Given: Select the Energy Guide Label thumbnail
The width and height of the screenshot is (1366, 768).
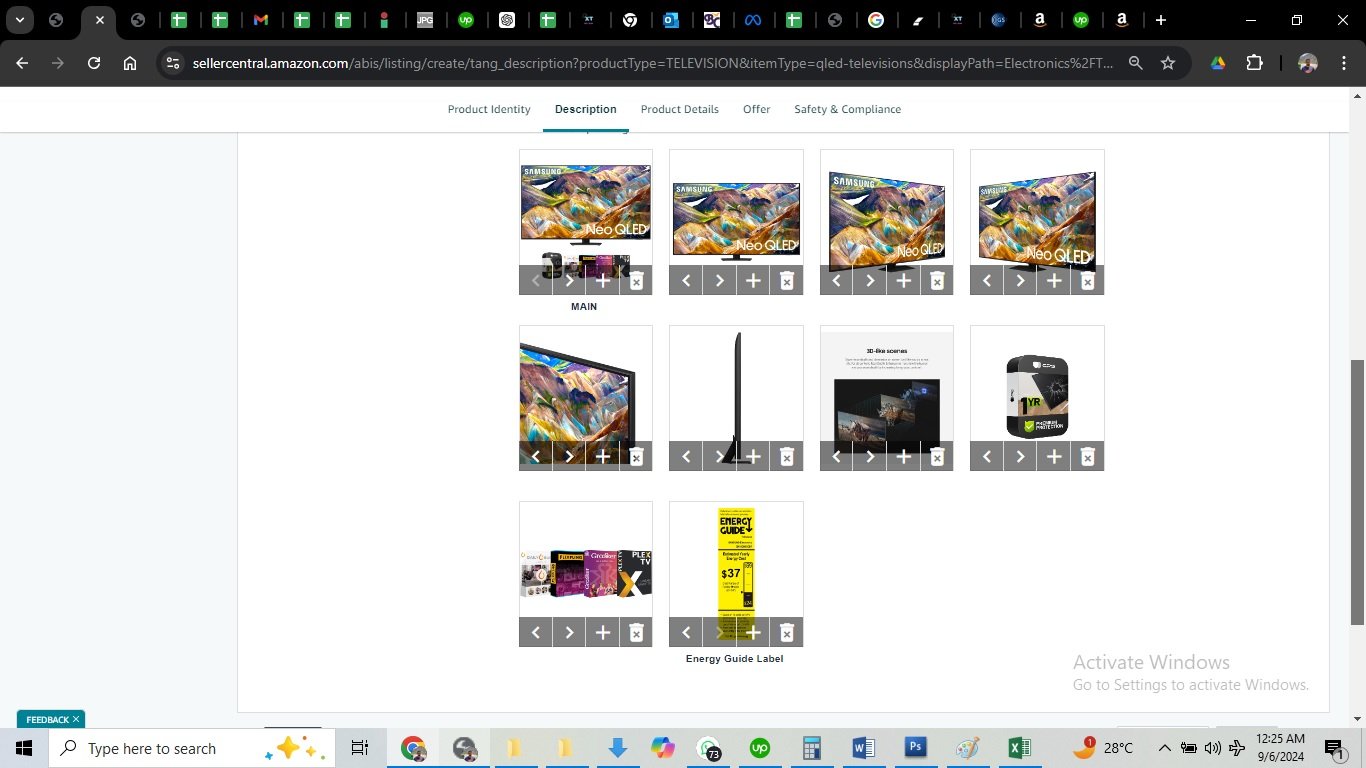Looking at the screenshot, I should (x=735, y=560).
